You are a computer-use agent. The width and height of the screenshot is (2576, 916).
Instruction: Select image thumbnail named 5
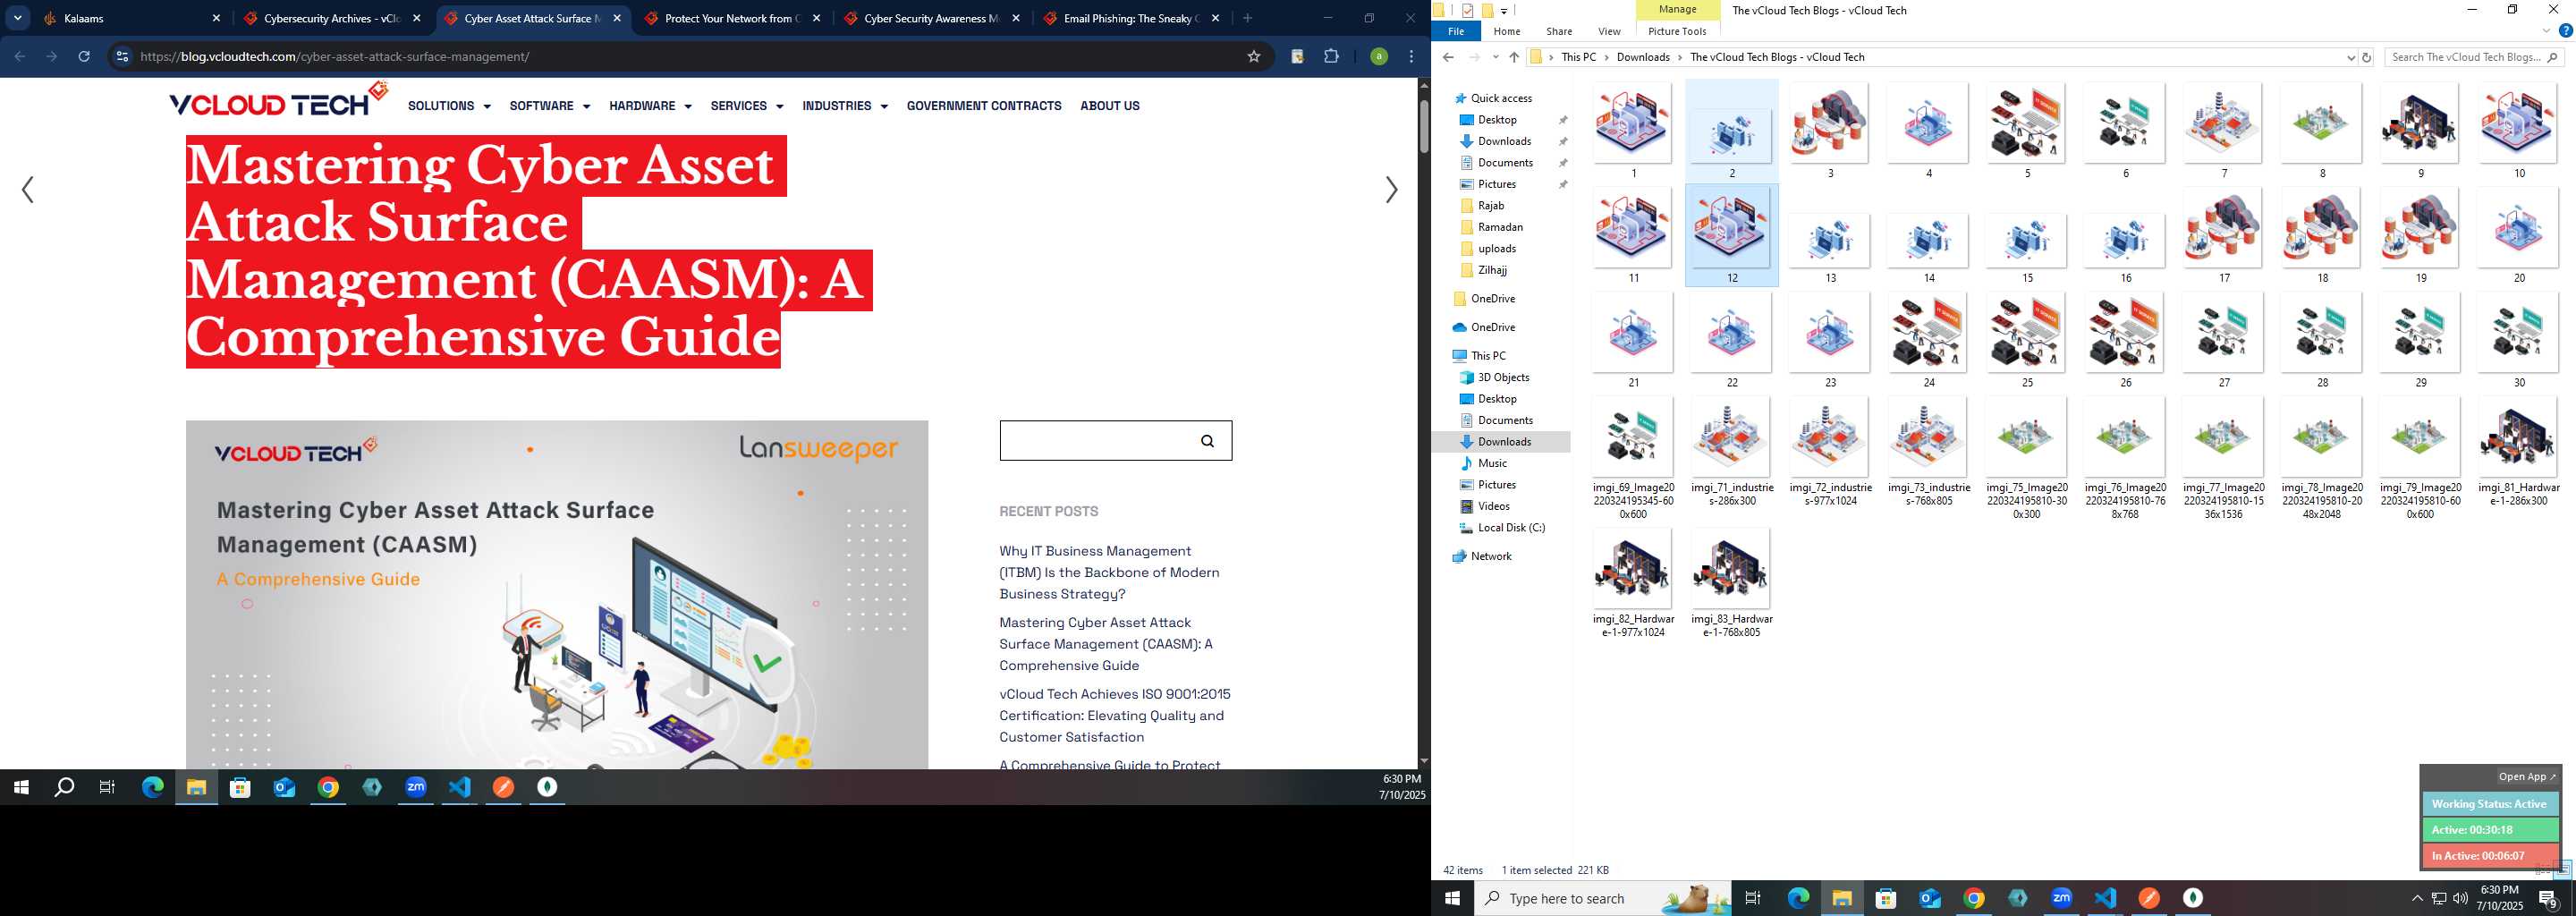pyautogui.click(x=2026, y=131)
